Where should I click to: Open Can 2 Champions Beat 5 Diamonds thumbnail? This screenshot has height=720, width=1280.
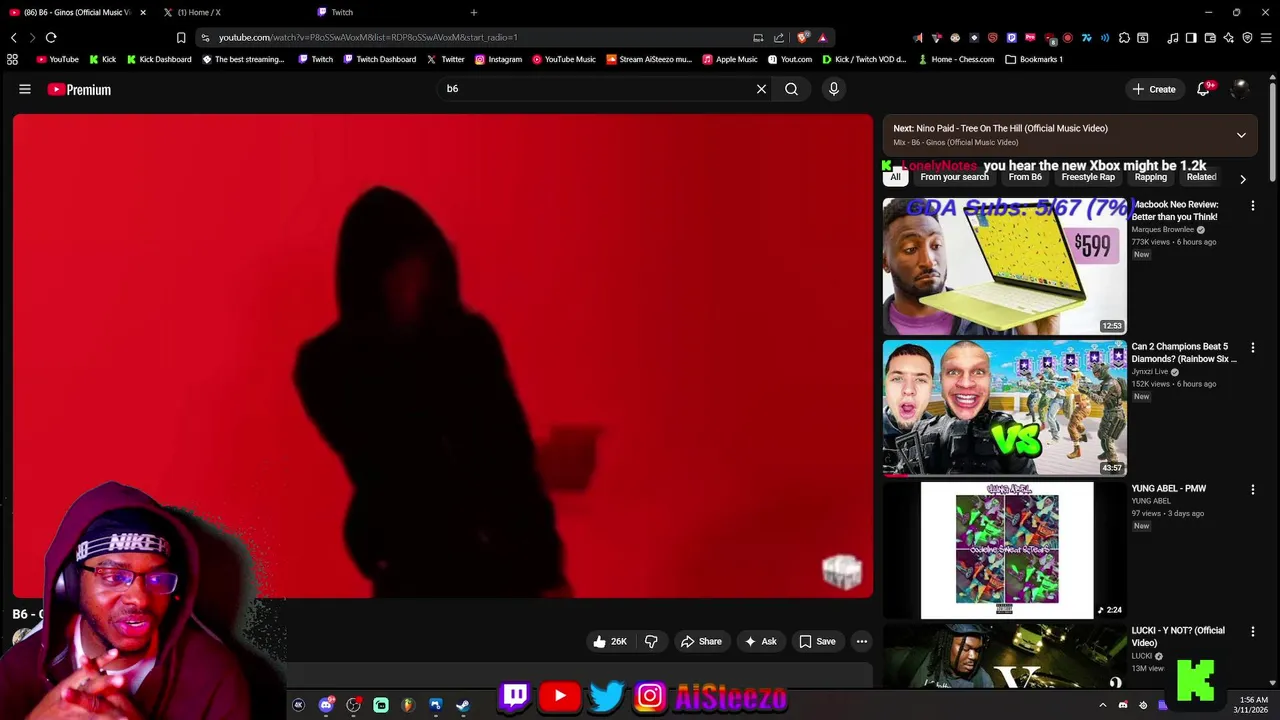click(x=1004, y=408)
